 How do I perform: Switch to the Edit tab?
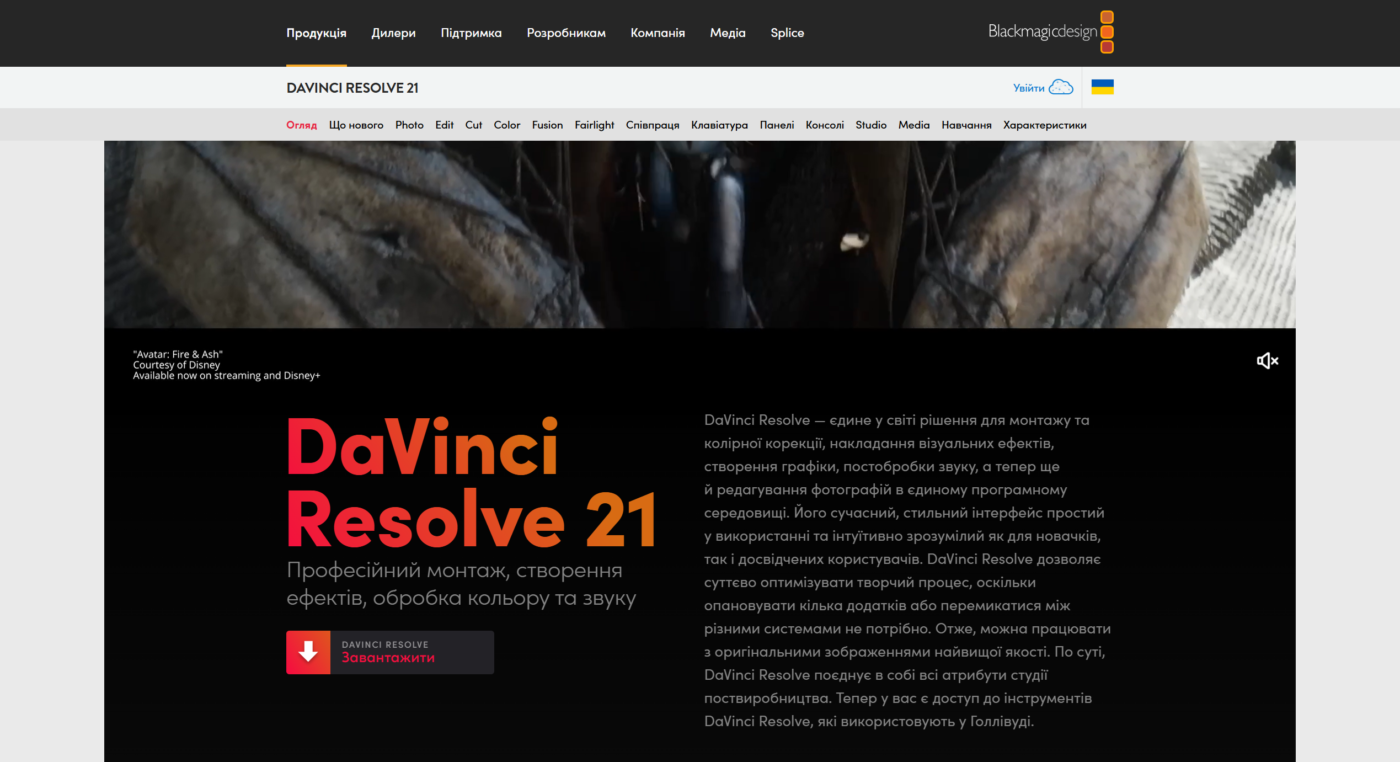tap(444, 125)
